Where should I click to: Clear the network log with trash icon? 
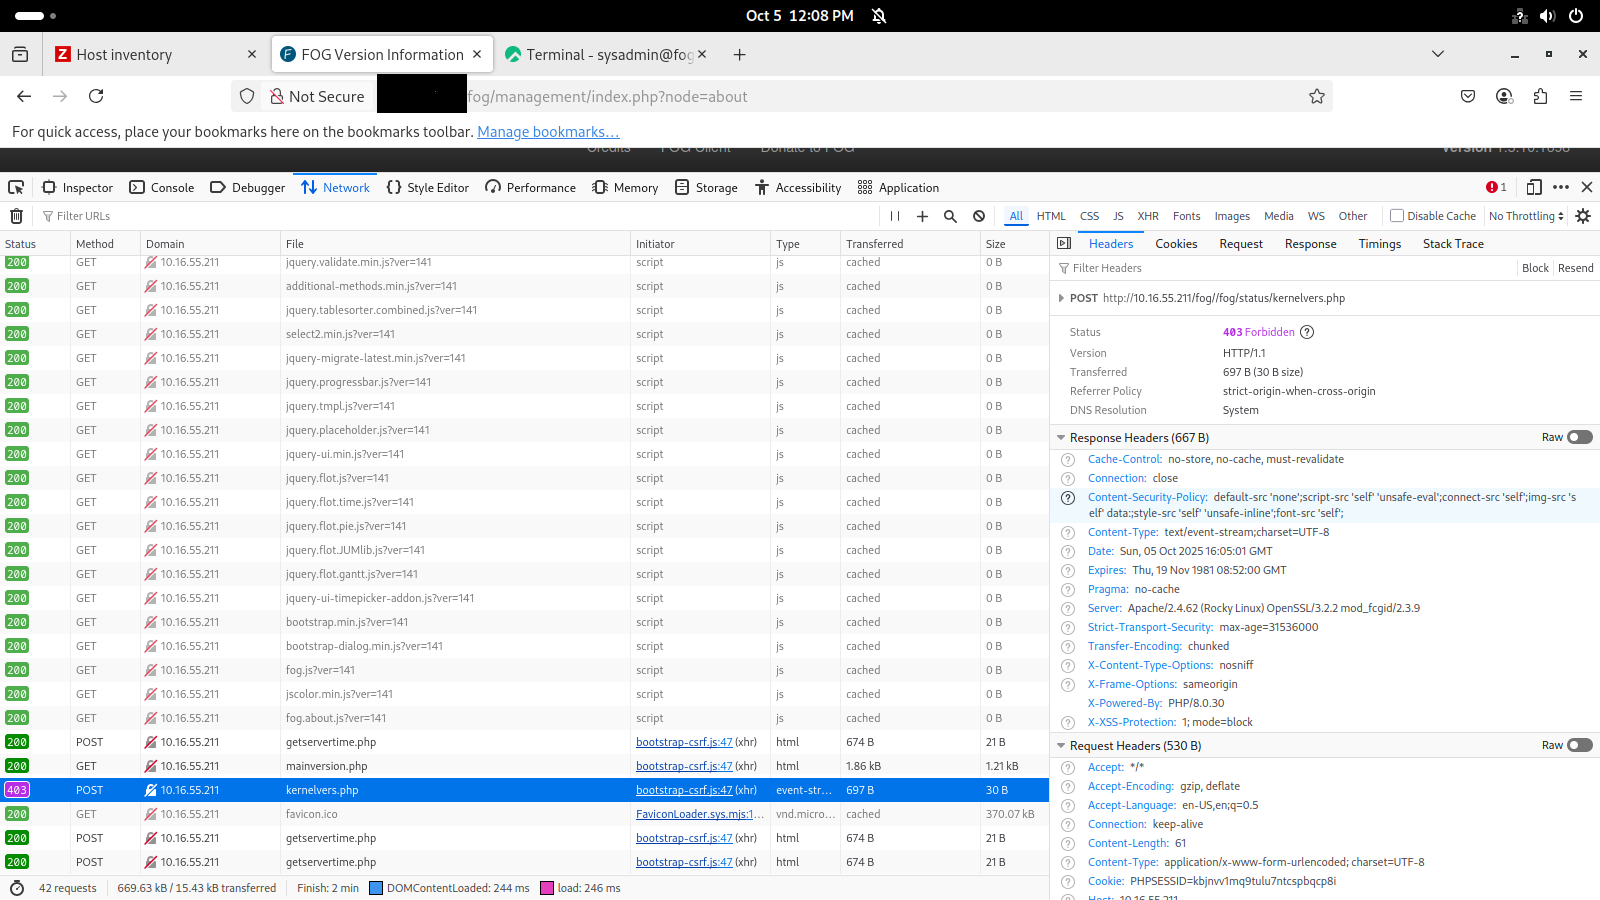tap(16, 216)
